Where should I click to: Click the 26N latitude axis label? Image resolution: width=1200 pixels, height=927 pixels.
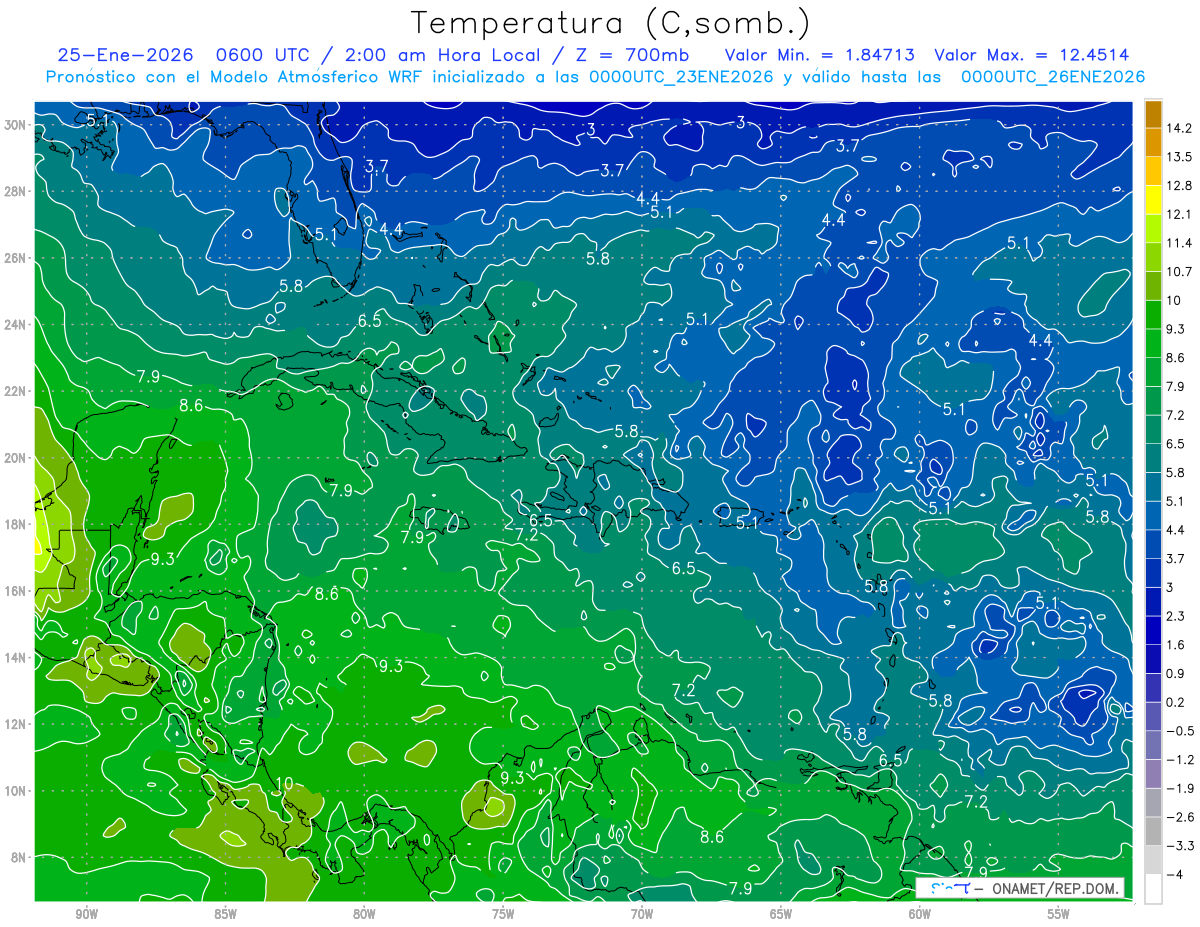(x=16, y=258)
